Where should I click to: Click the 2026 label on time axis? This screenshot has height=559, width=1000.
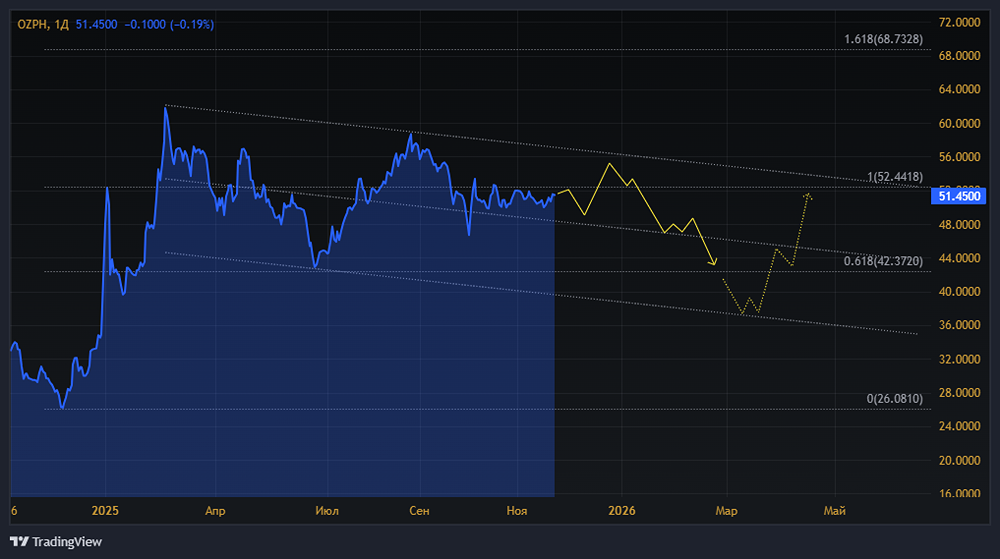622,511
